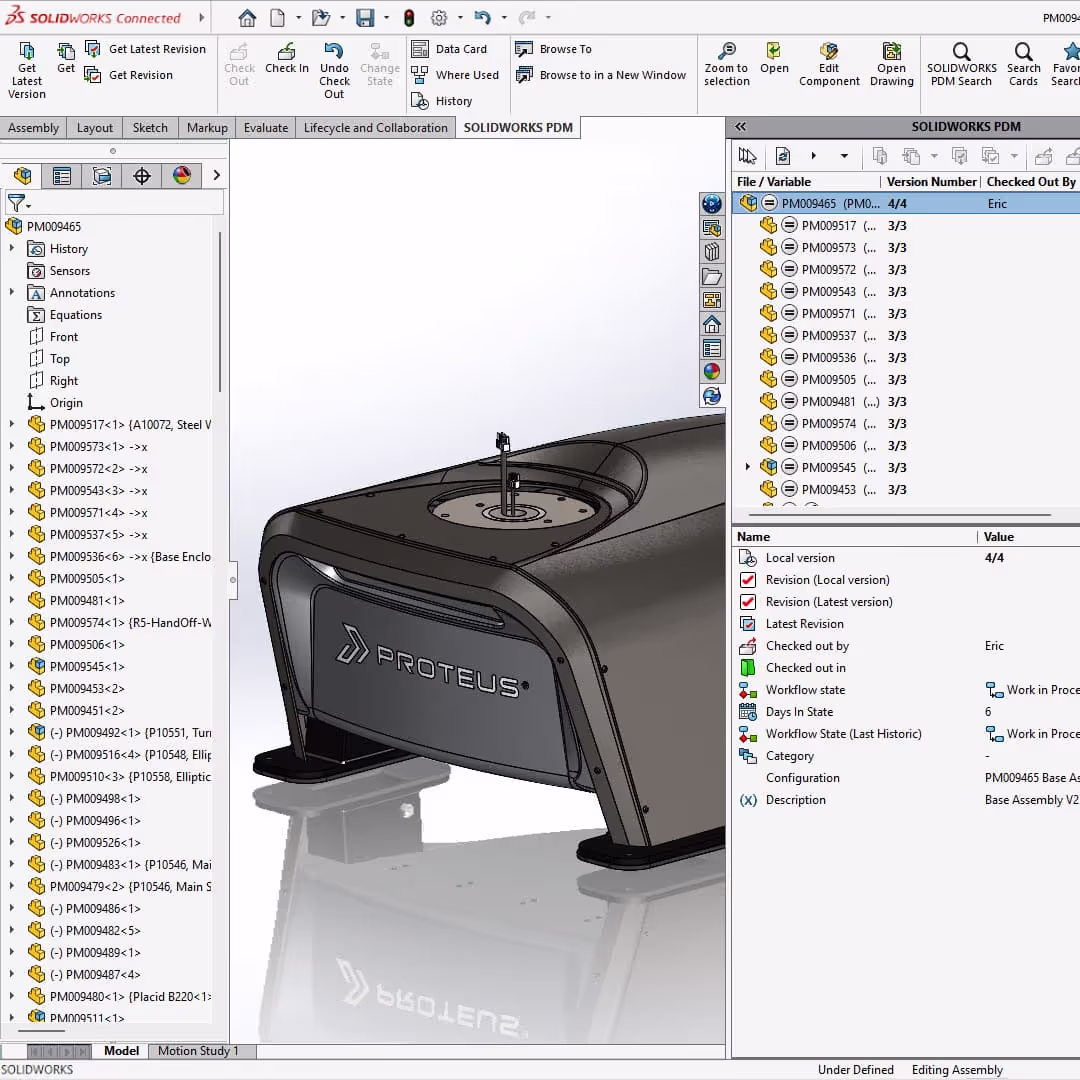Select the Front plane
Viewport: 1080px width, 1080px height.
pos(54,336)
